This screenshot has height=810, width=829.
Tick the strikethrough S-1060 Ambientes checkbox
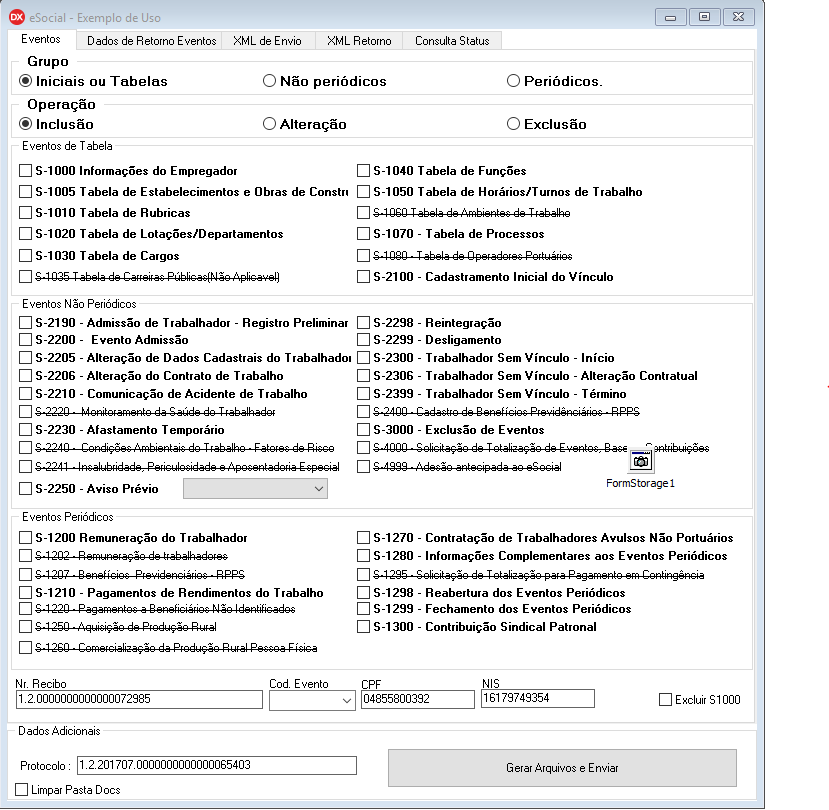(363, 213)
